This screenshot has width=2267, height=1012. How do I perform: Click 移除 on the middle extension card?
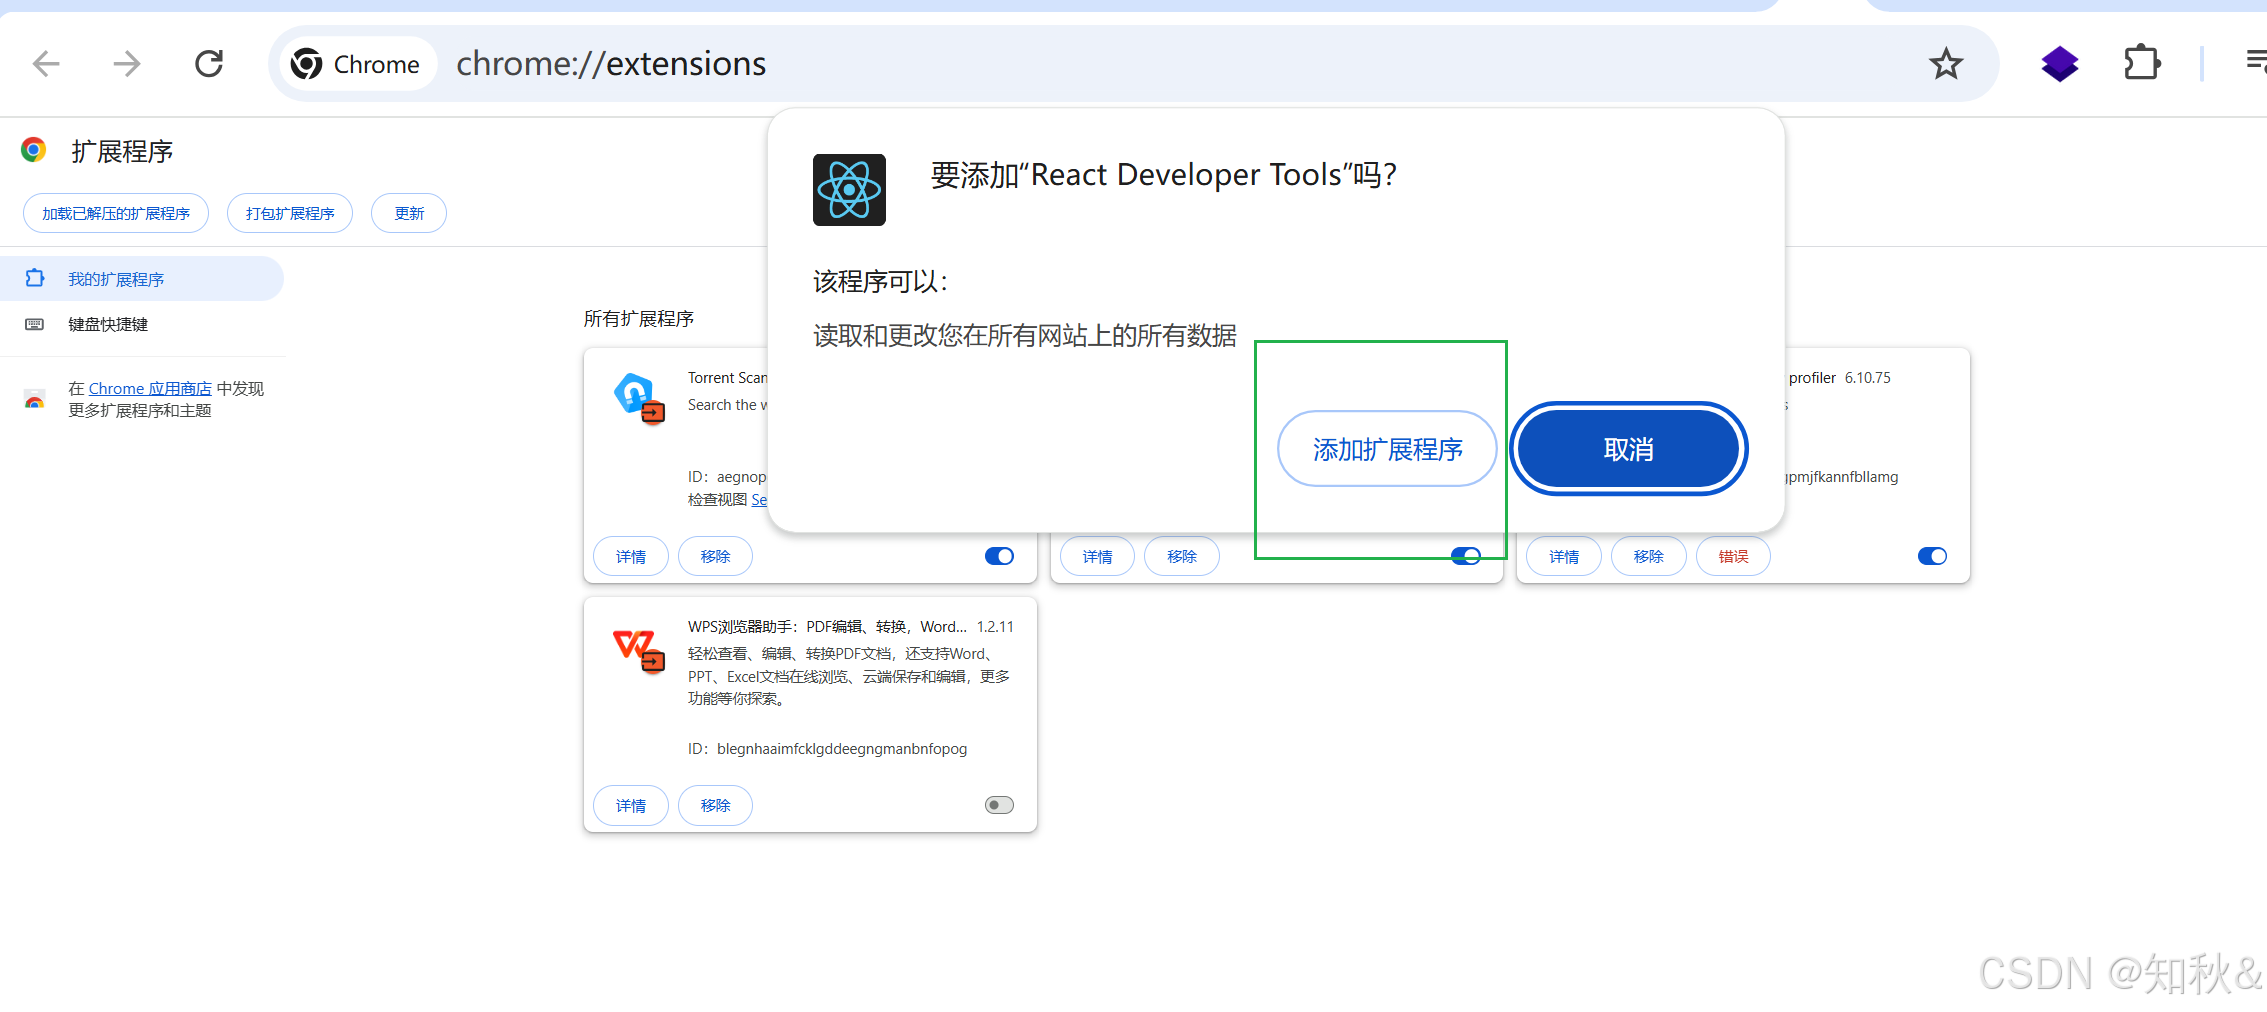tap(1182, 556)
